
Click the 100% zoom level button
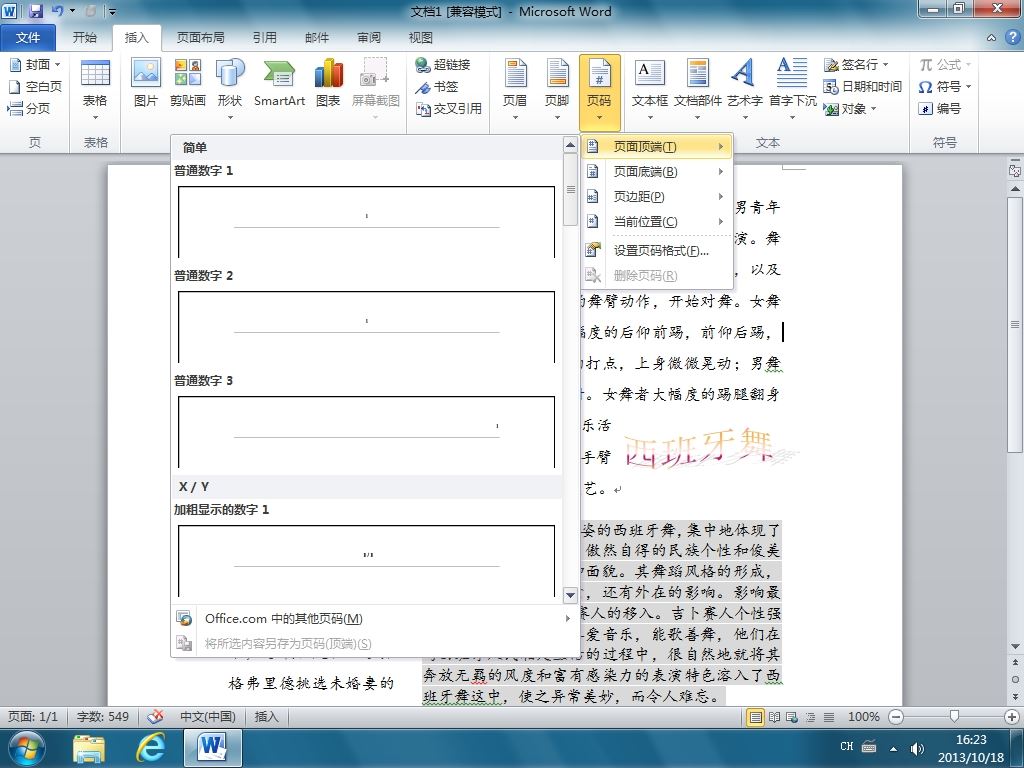point(863,717)
